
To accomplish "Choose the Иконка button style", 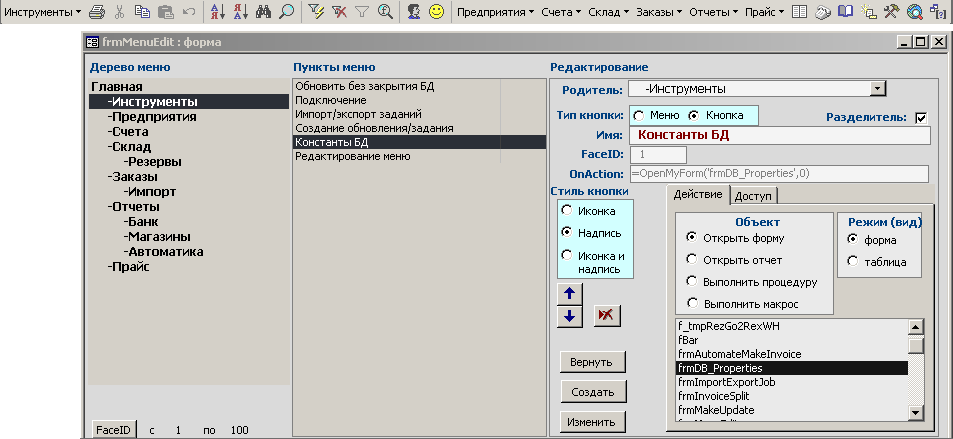I will (566, 210).
